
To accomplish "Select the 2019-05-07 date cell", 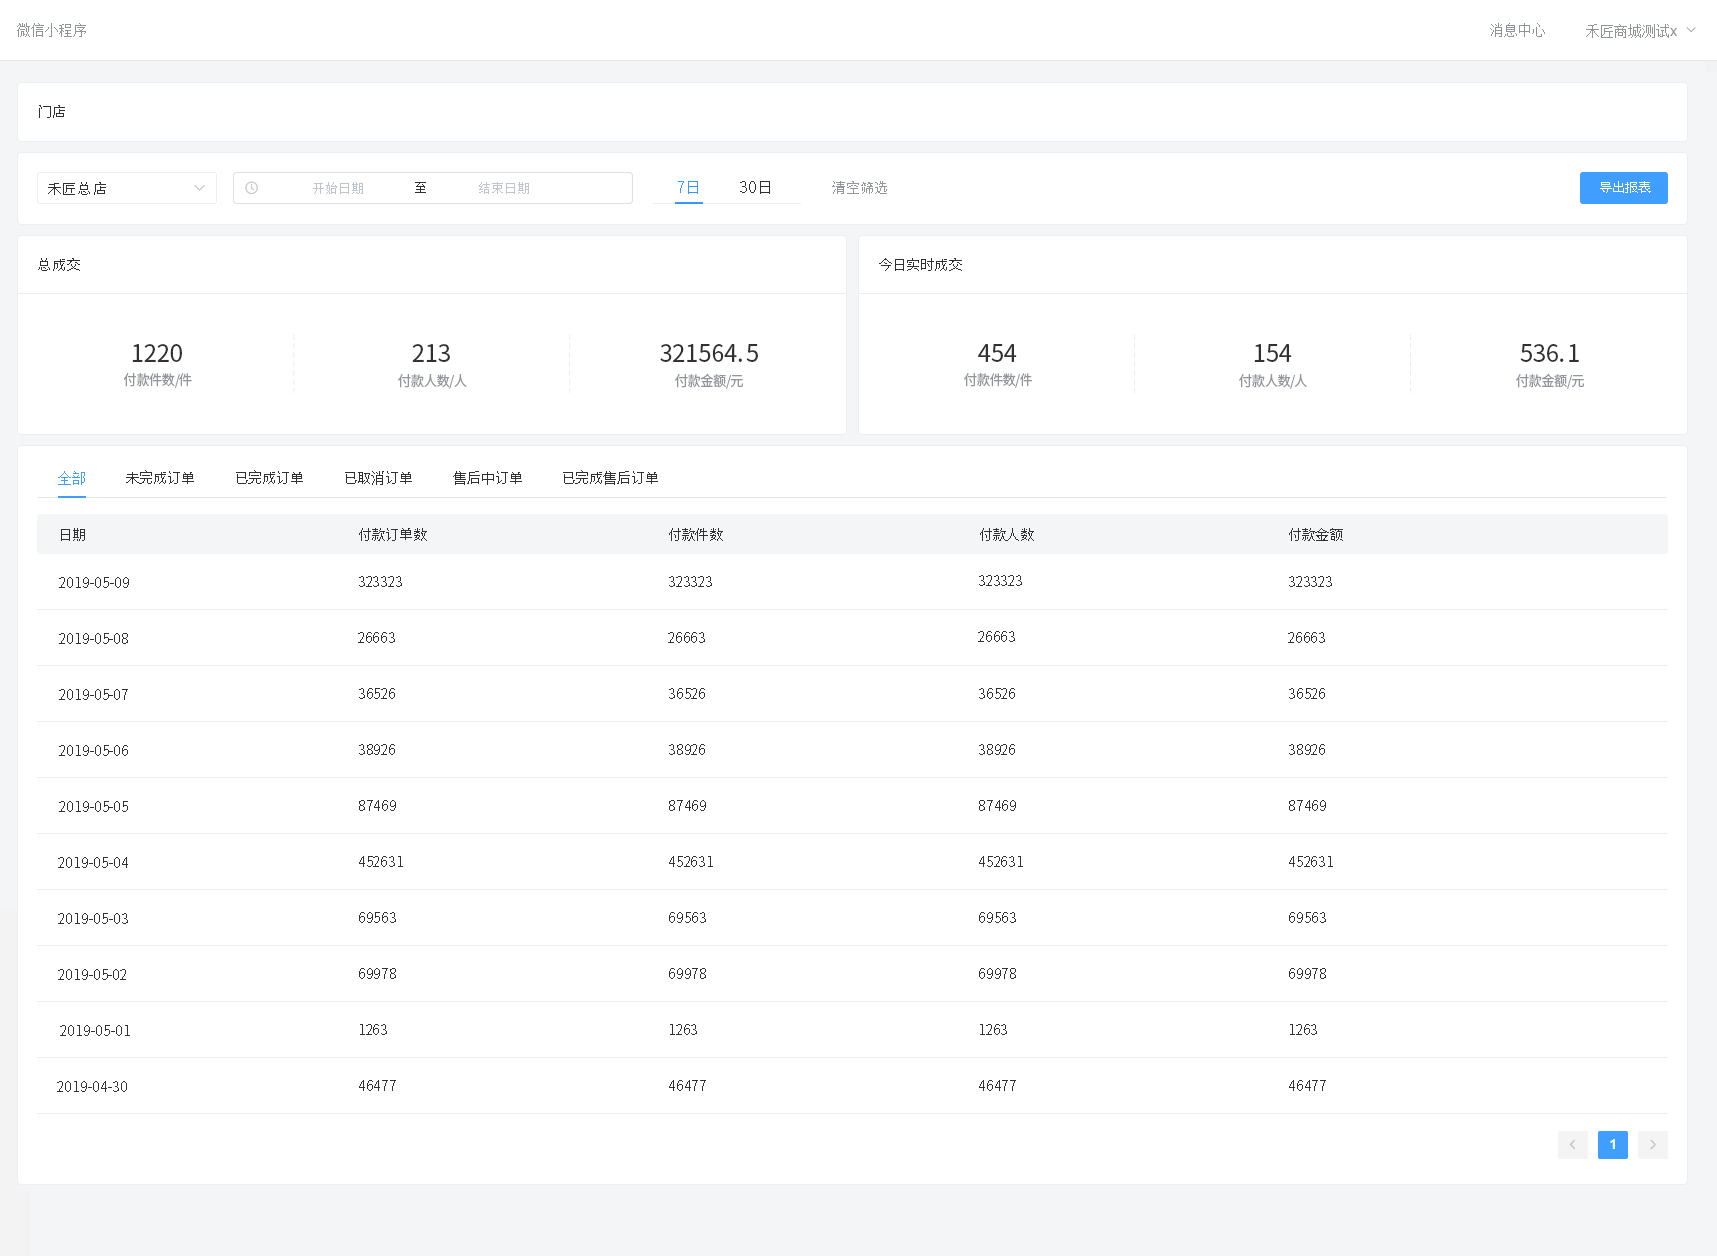I will click(x=94, y=694).
